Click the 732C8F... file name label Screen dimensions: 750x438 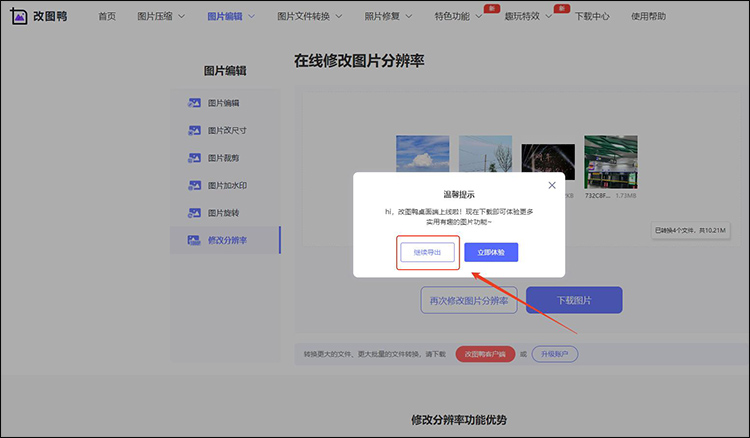(597, 196)
